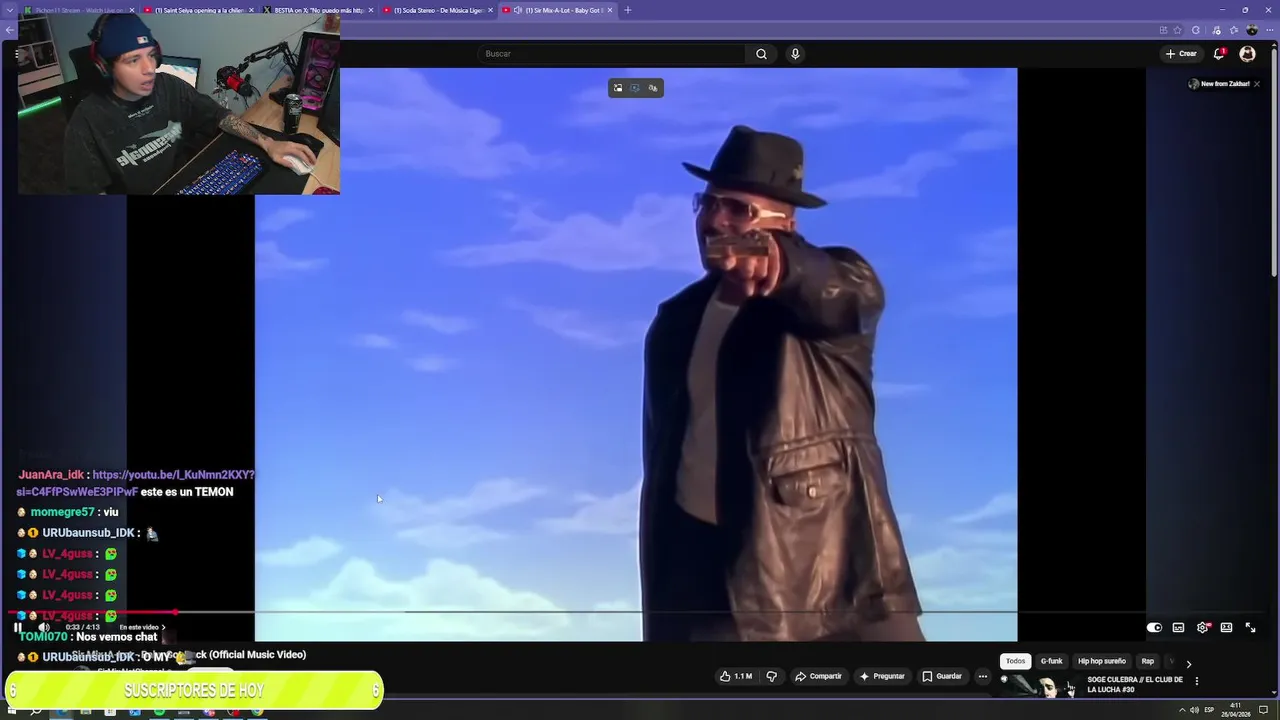
Task: Open 'SOGE CULEBRA // EL CLUB DE LA LUCHA #30'
Action: (1135, 685)
